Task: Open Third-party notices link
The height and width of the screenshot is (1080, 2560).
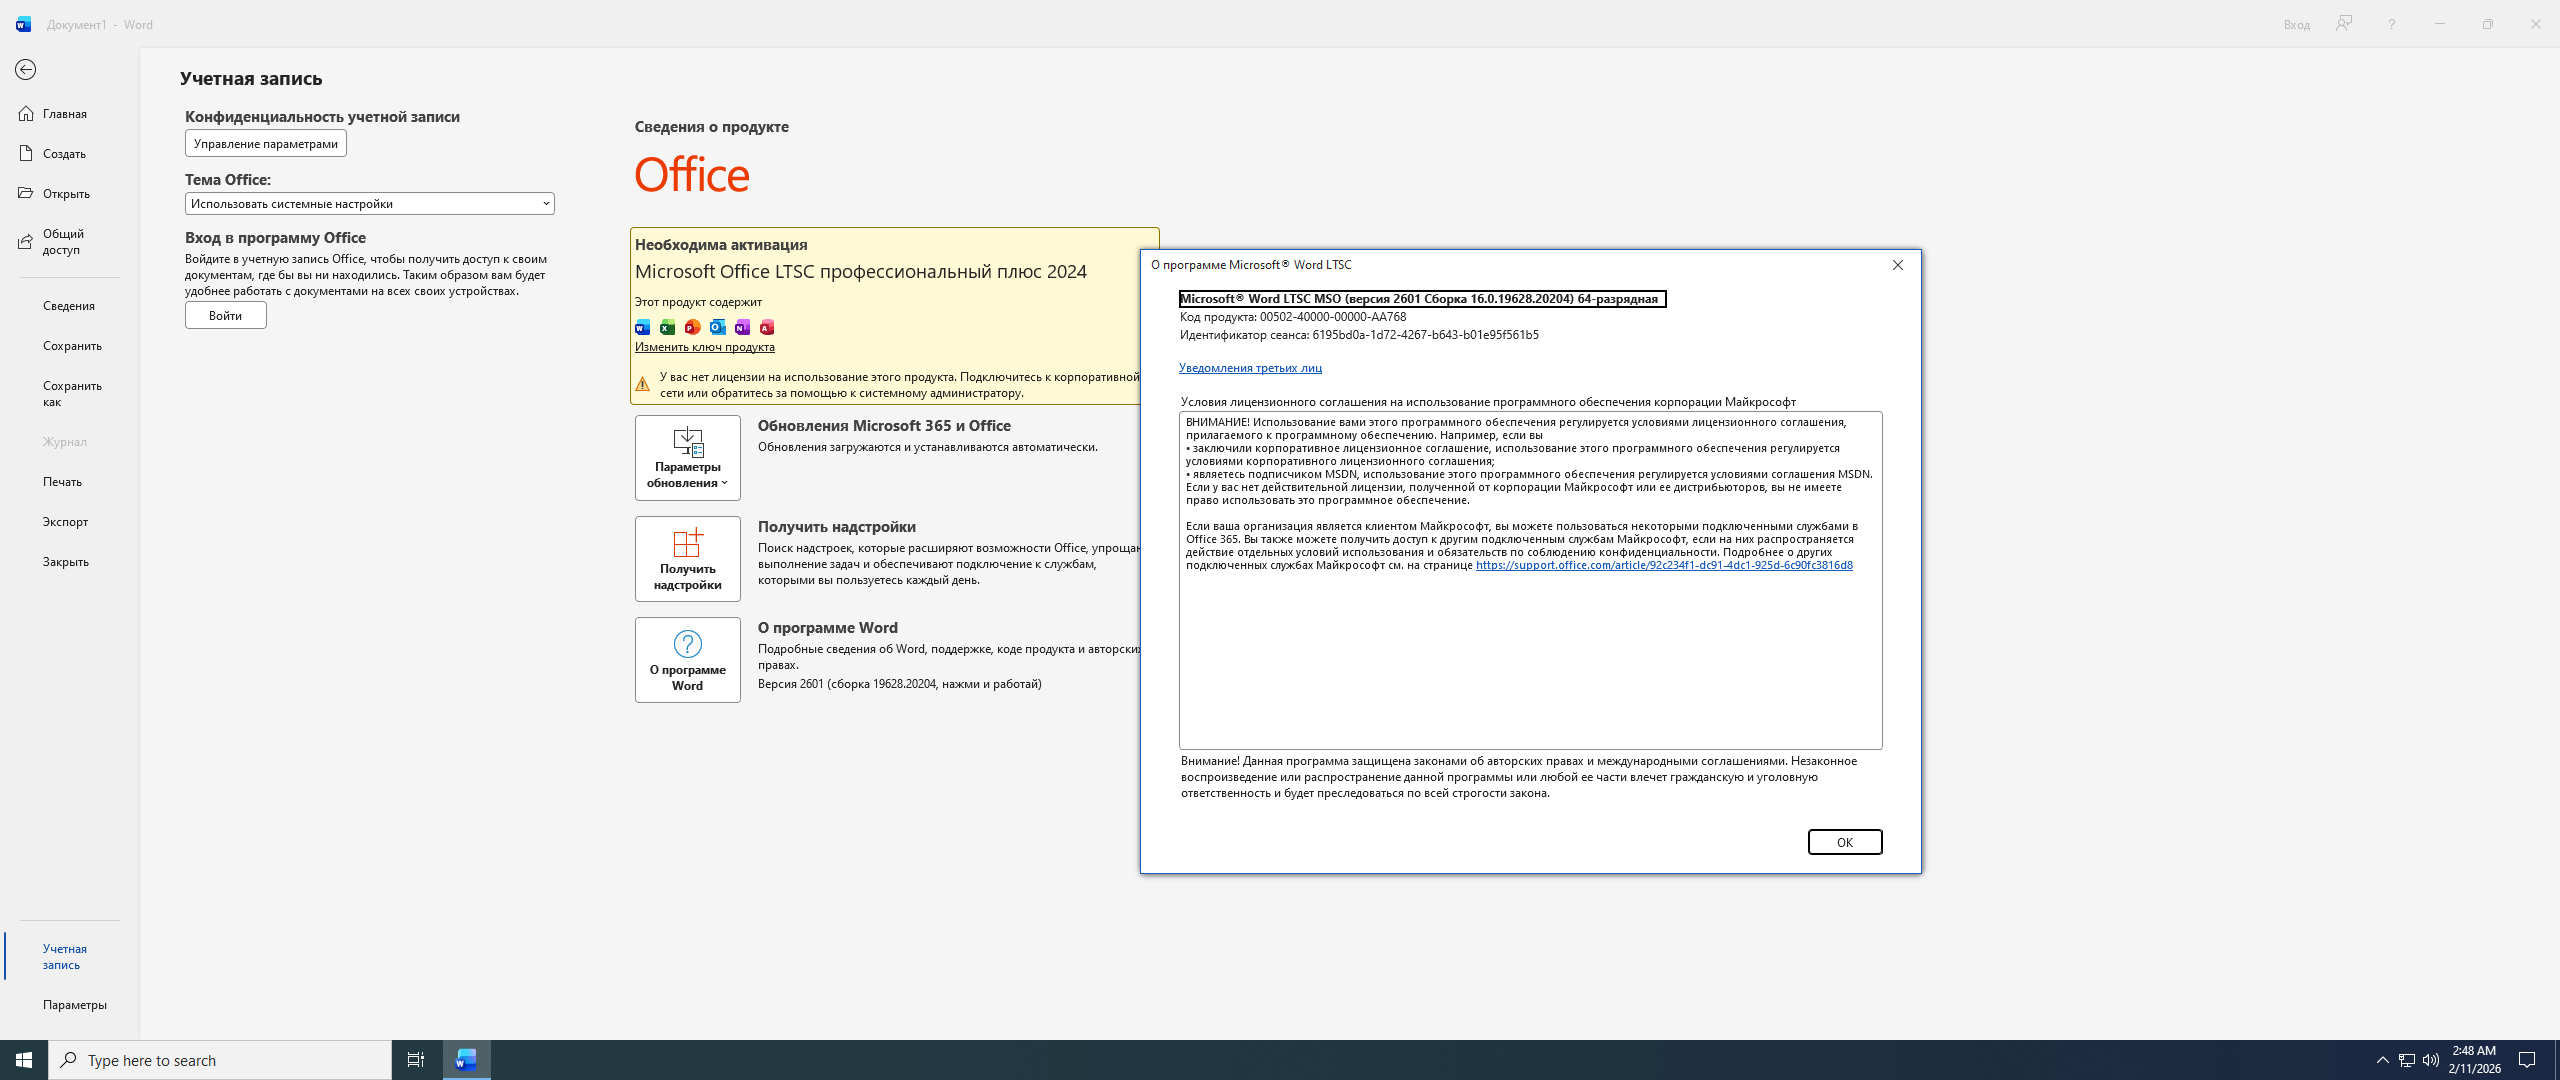Action: point(1249,368)
